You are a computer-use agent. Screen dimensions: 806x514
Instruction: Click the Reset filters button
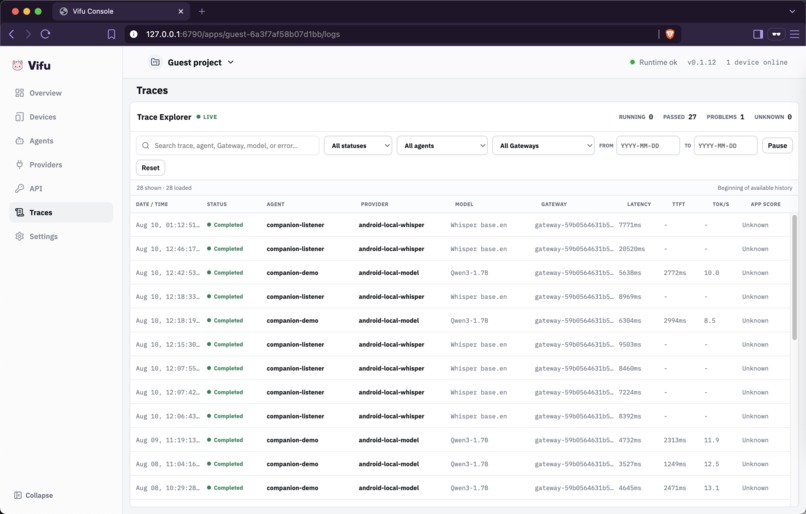point(151,168)
